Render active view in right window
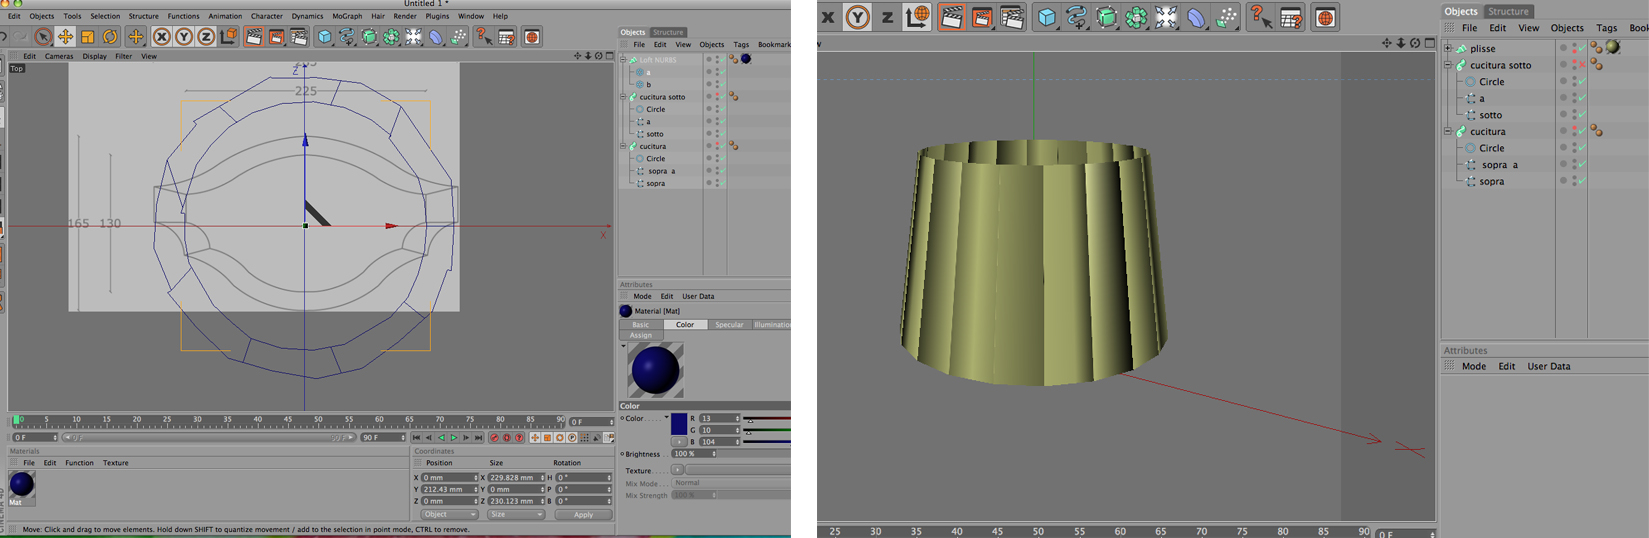 (951, 17)
